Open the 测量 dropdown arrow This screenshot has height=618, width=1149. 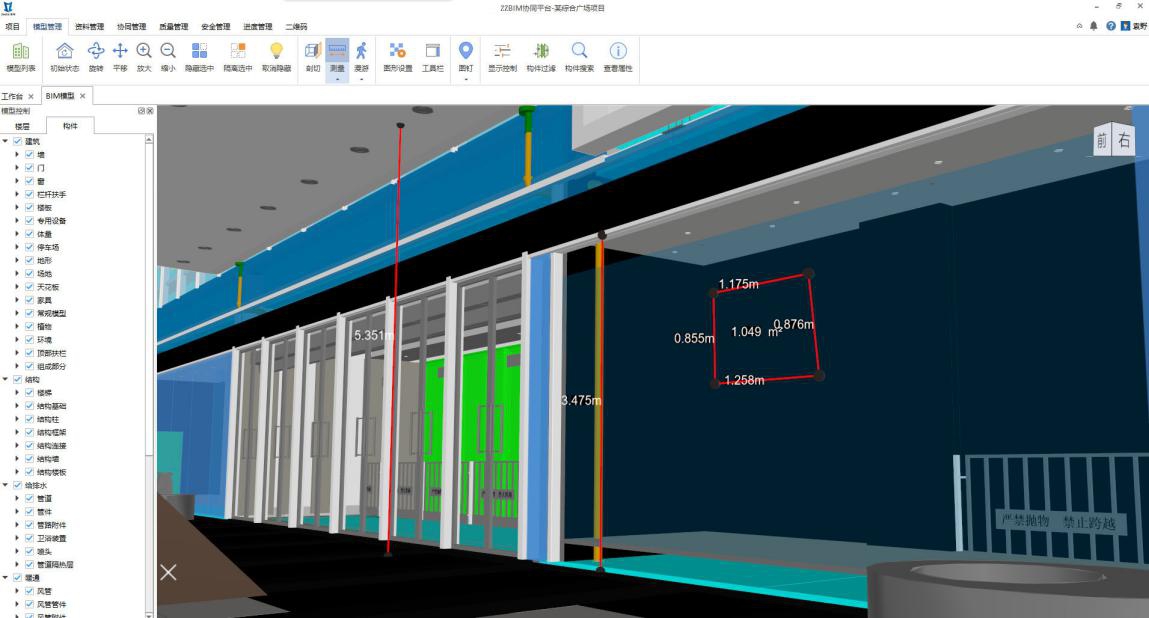(337, 78)
